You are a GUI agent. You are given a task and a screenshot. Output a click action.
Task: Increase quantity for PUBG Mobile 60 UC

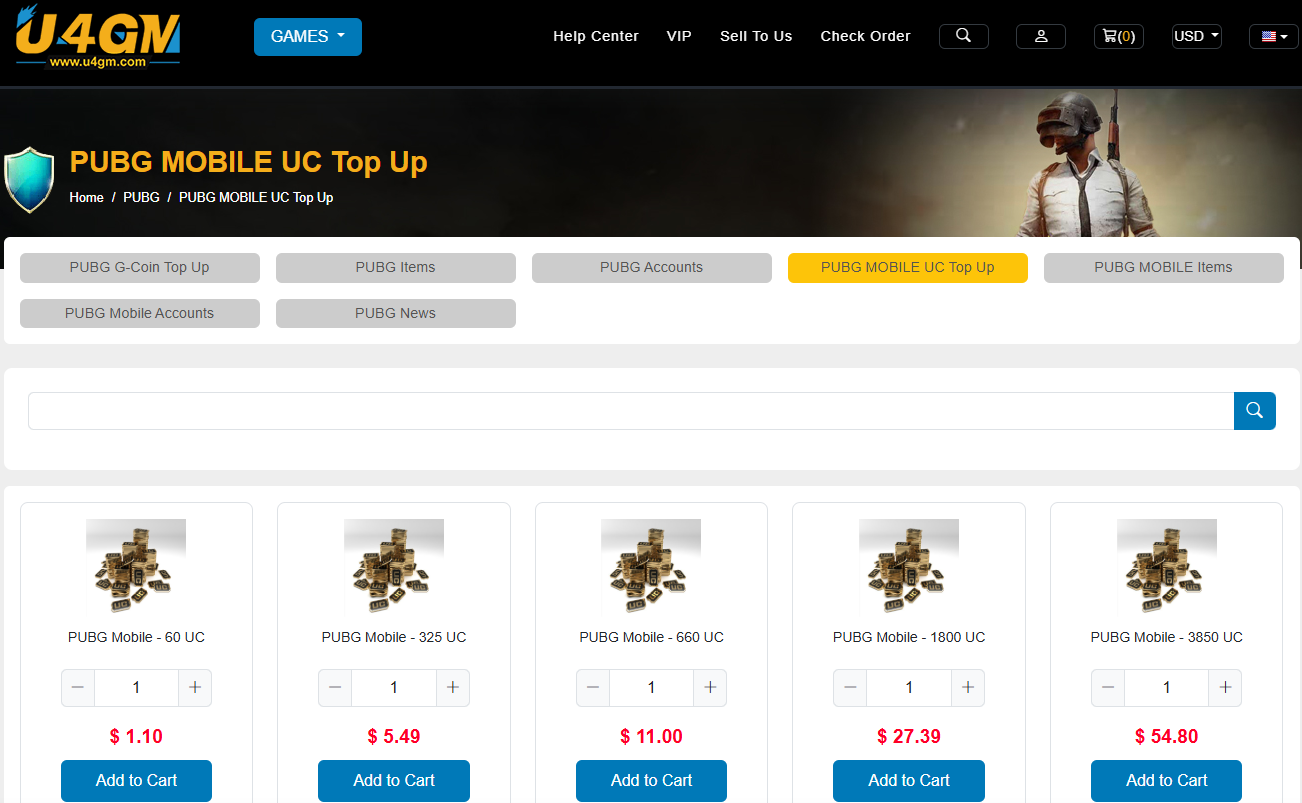(x=195, y=688)
